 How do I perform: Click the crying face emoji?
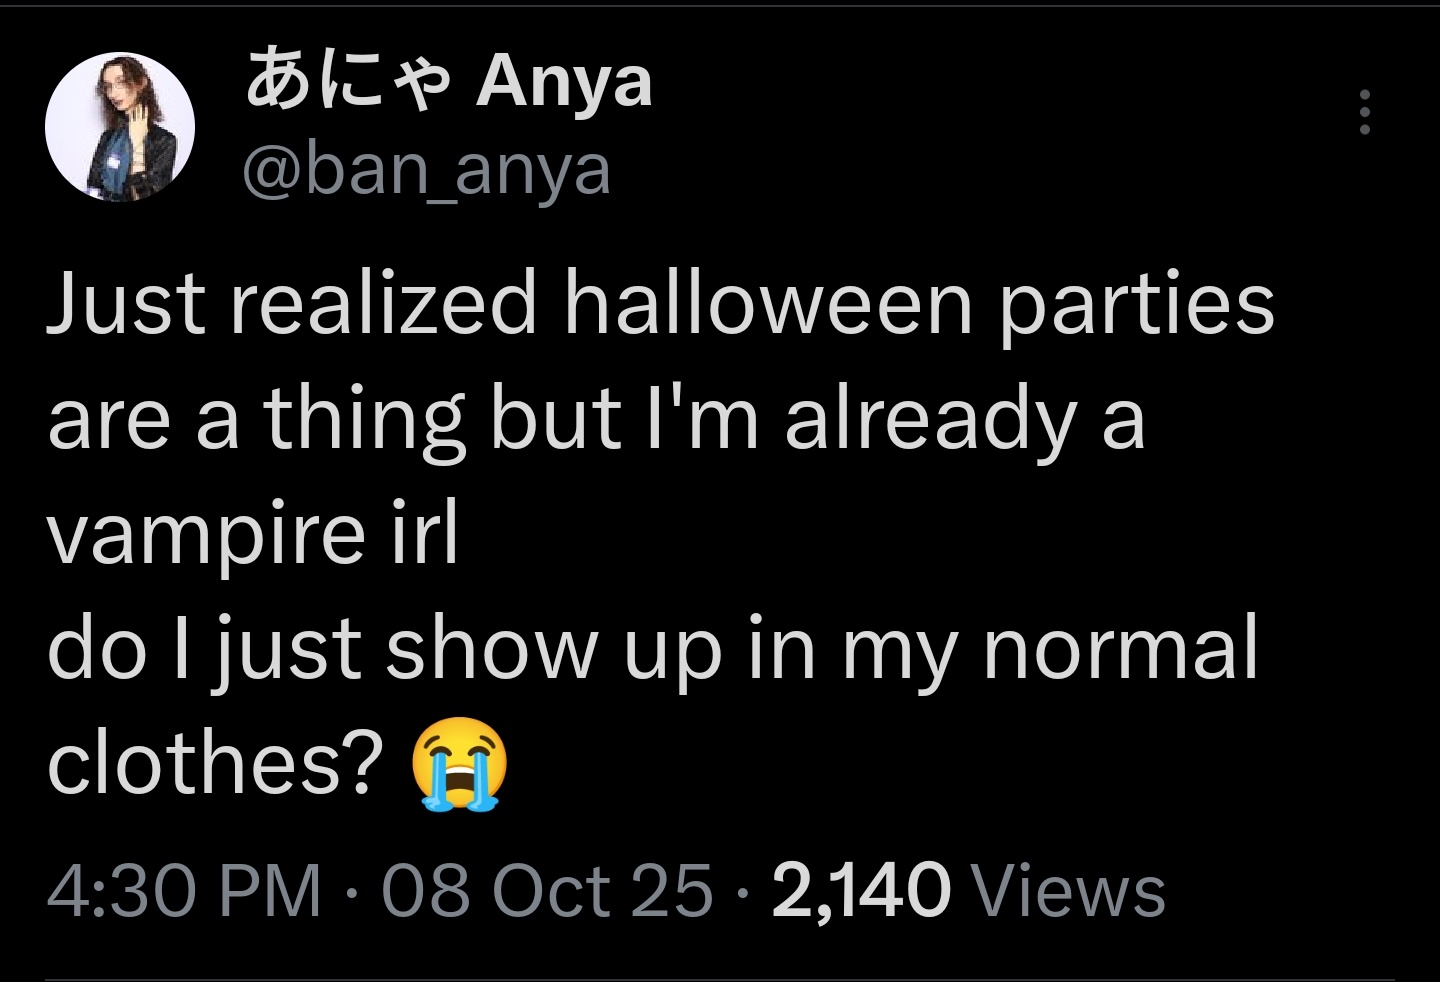pos(459,764)
